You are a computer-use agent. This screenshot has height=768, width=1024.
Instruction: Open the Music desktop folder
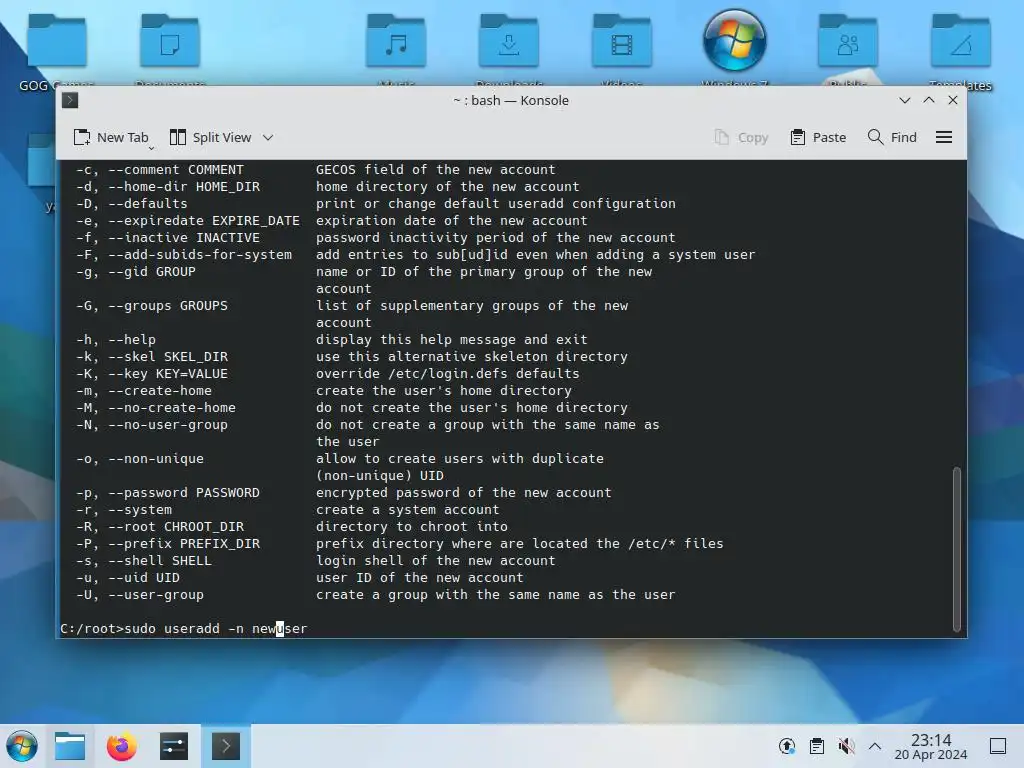tap(396, 51)
